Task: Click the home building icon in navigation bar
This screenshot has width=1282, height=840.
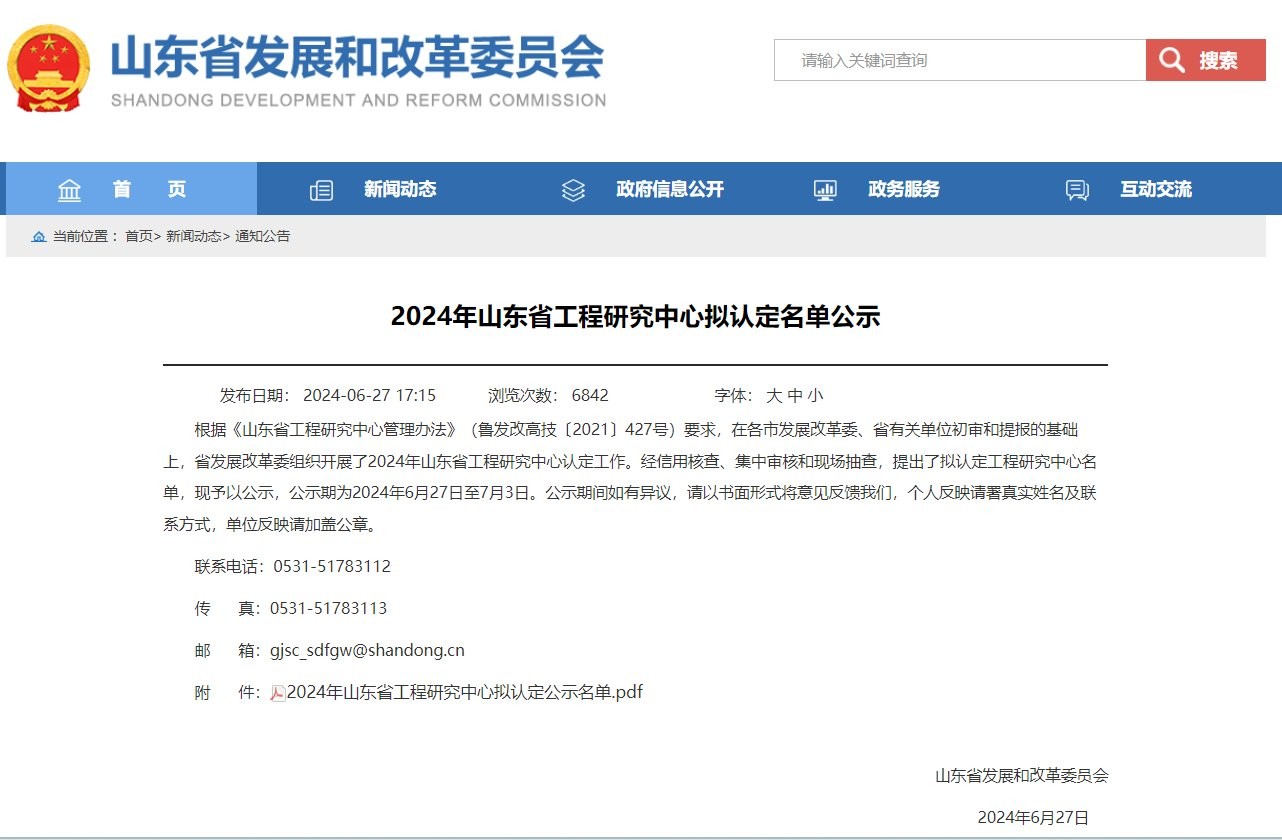Action: (68, 188)
